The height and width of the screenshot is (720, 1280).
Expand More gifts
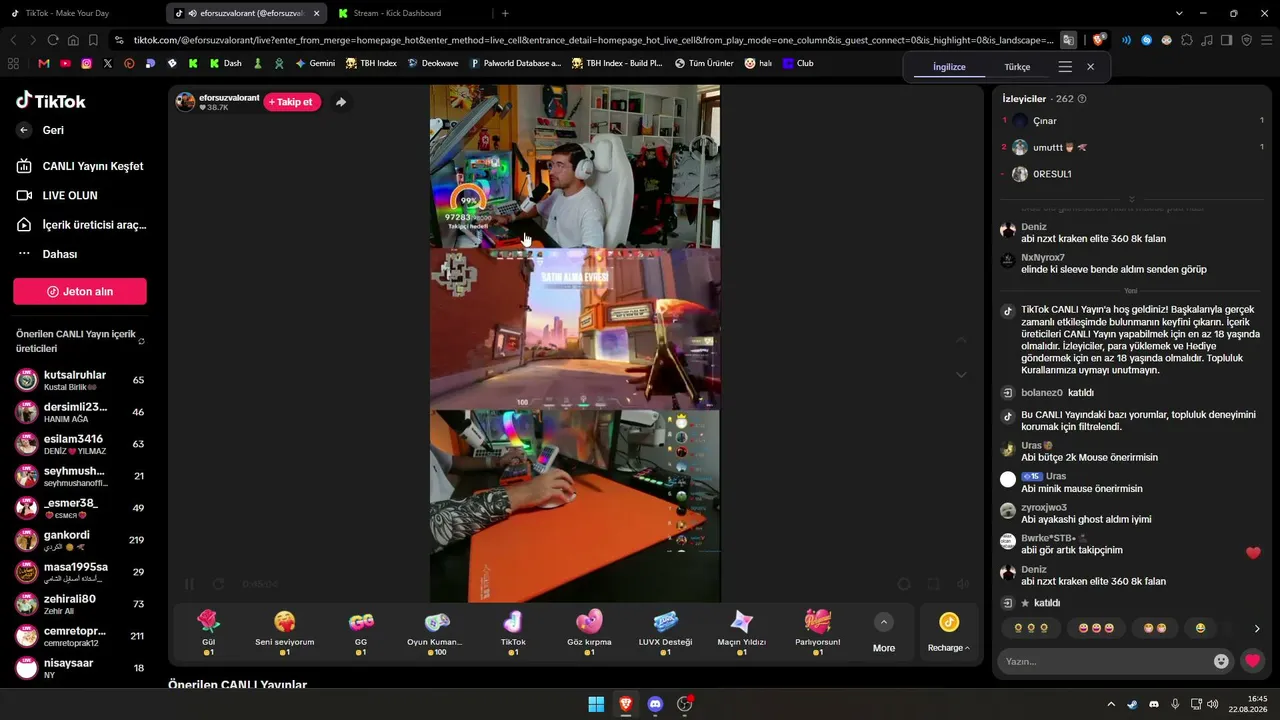pos(884,633)
